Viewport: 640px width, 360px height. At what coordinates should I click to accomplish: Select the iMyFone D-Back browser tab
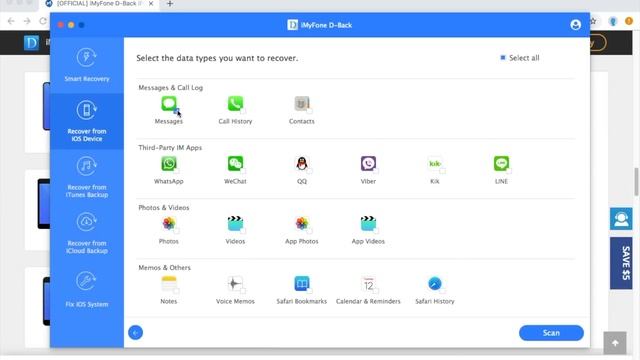pyautogui.click(x=100, y=4)
